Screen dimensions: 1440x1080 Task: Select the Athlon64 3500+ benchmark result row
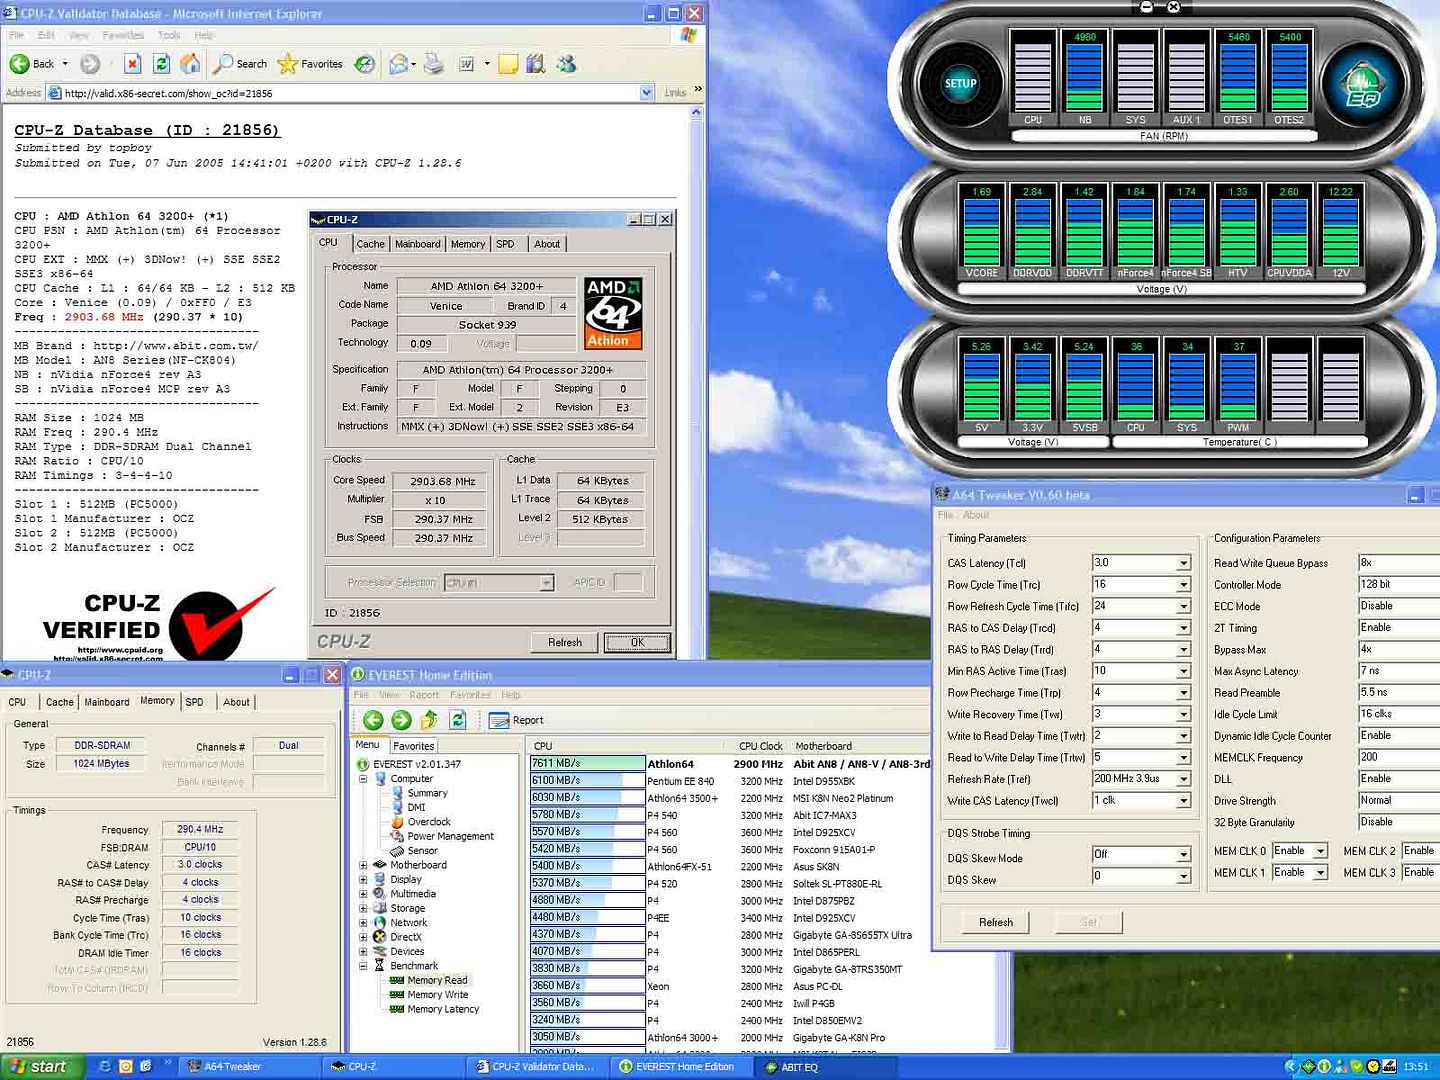click(730, 798)
